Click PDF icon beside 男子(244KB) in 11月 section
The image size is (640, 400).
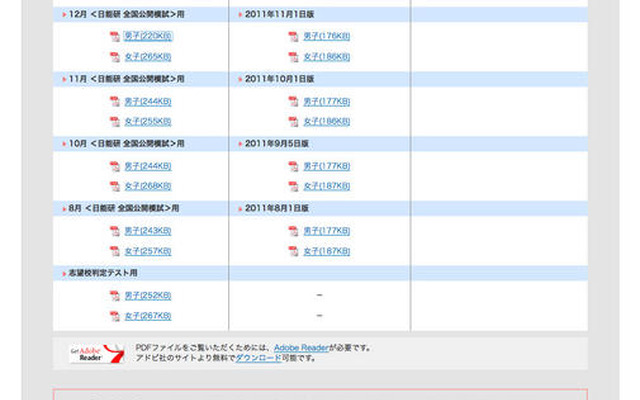115,102
